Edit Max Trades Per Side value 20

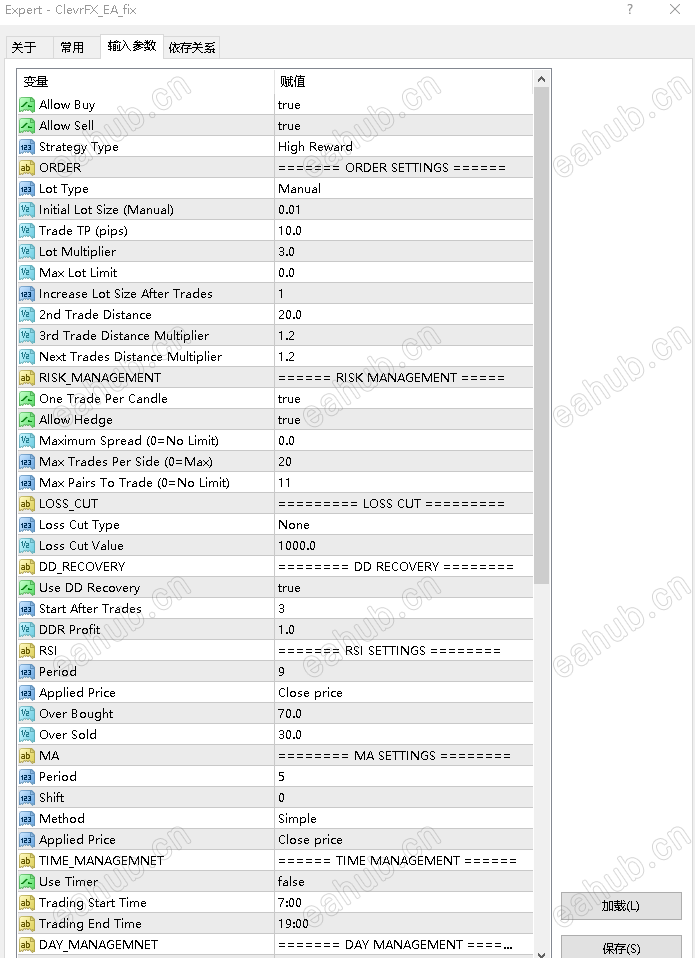tap(404, 461)
